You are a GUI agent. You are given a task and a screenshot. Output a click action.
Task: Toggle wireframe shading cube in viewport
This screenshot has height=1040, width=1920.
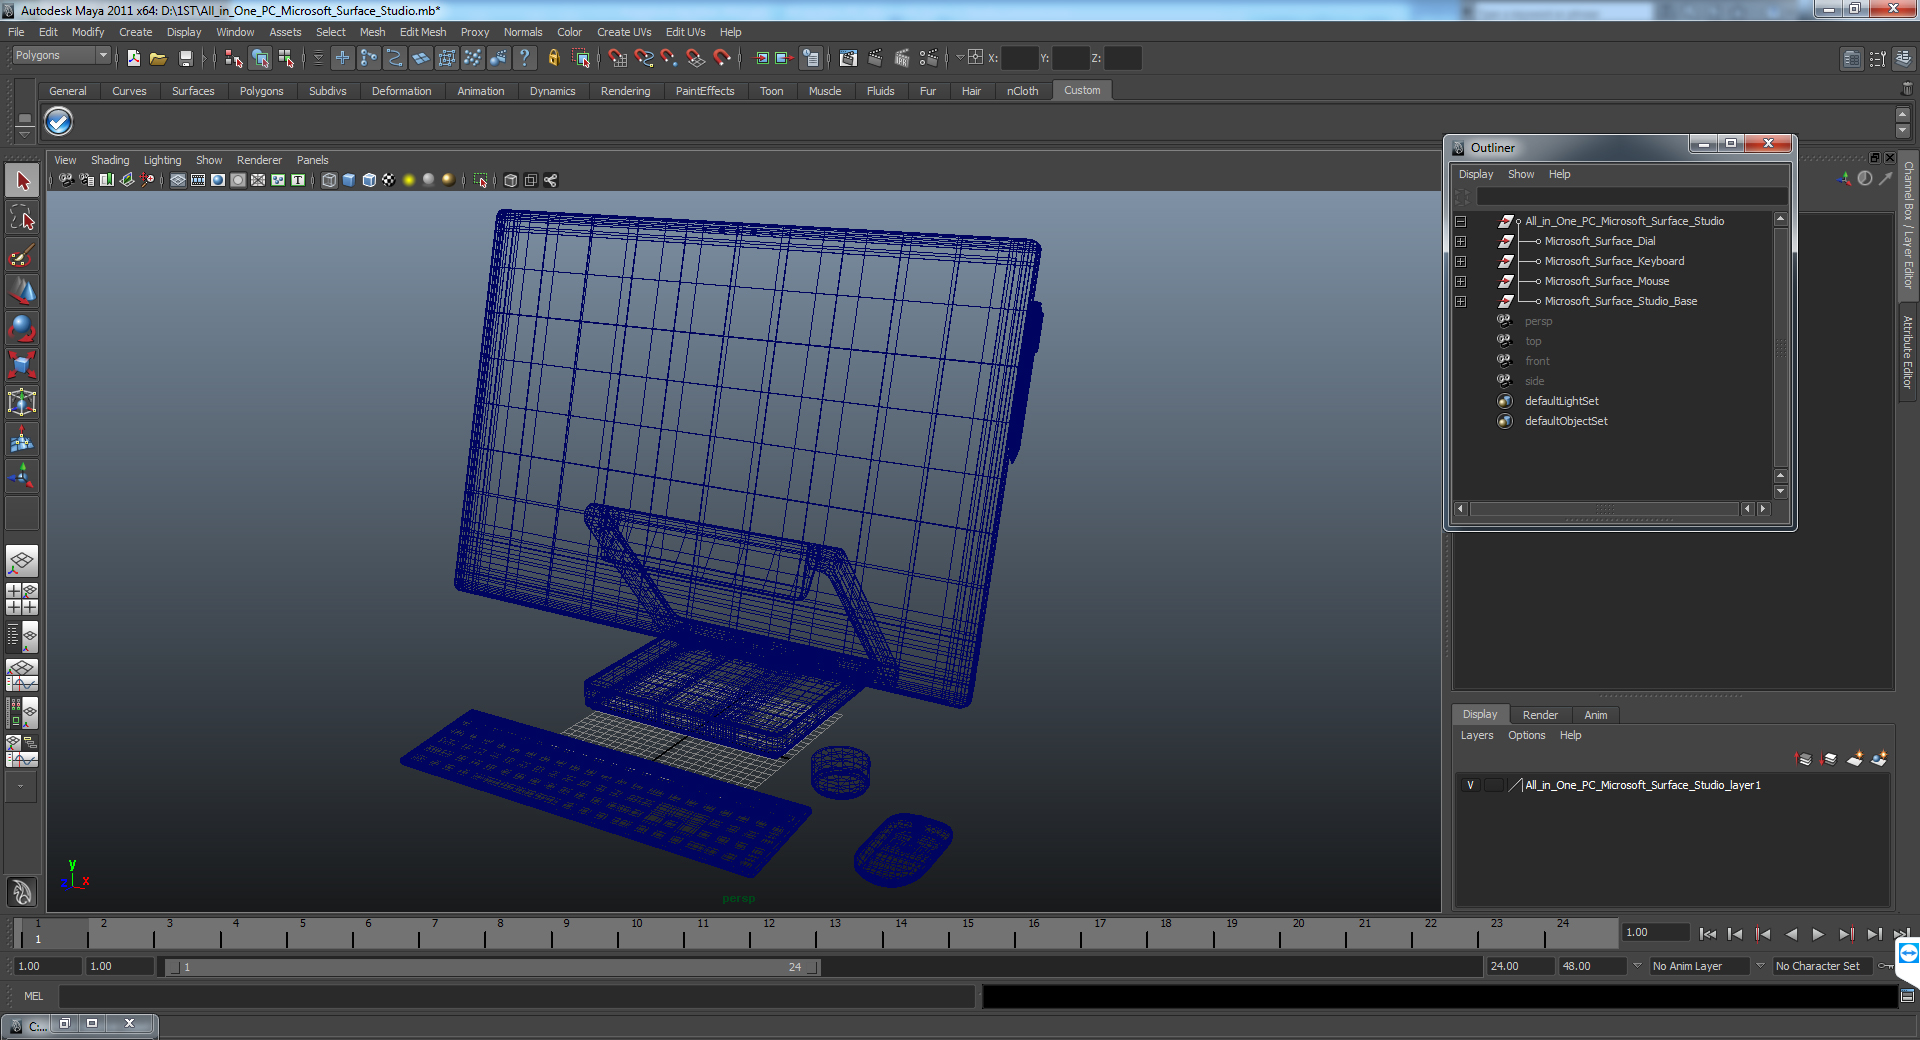point(329,180)
